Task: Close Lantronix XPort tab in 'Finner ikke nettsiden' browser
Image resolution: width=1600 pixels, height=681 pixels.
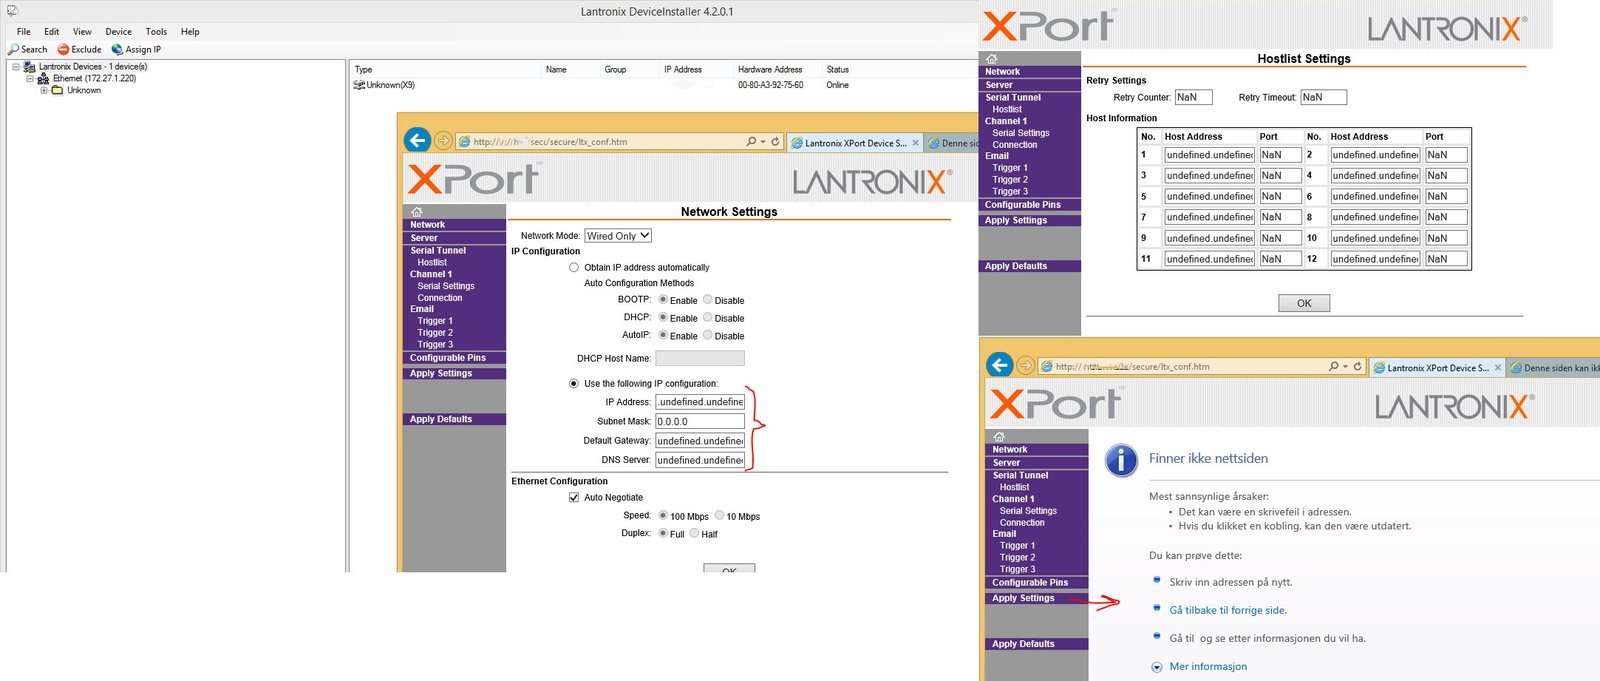Action: pos(1497,368)
